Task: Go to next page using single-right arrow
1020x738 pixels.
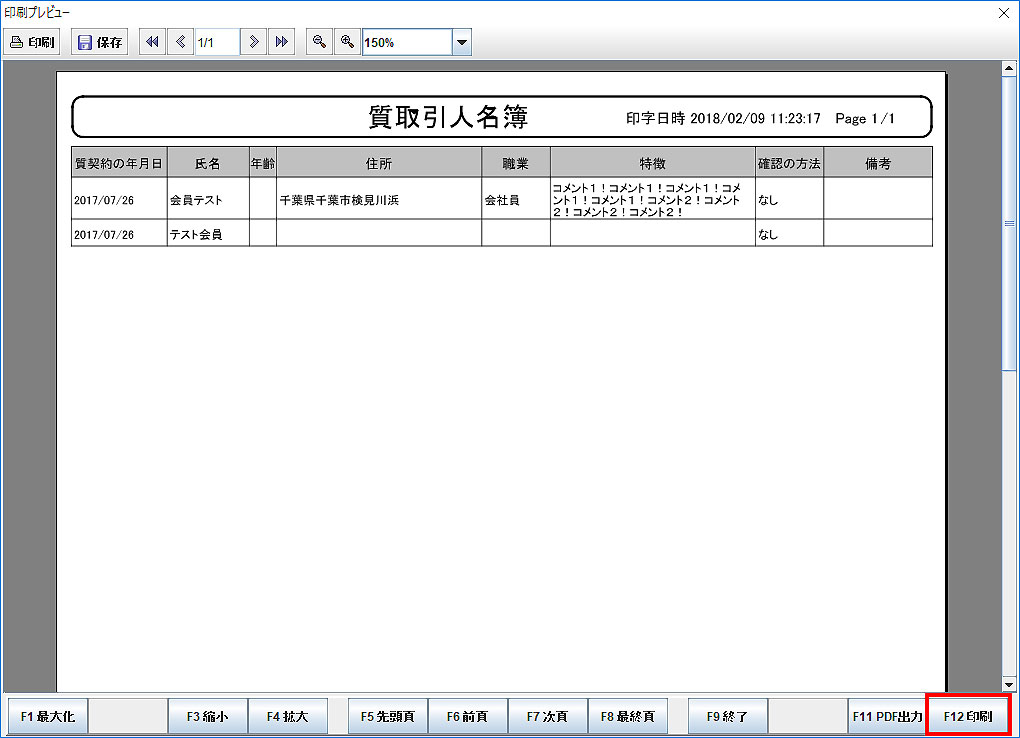Action: pyautogui.click(x=254, y=42)
